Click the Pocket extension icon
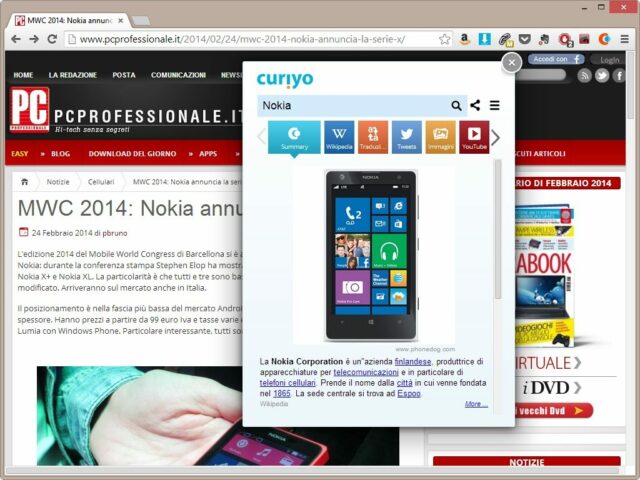This screenshot has width=640, height=480. click(x=523, y=39)
